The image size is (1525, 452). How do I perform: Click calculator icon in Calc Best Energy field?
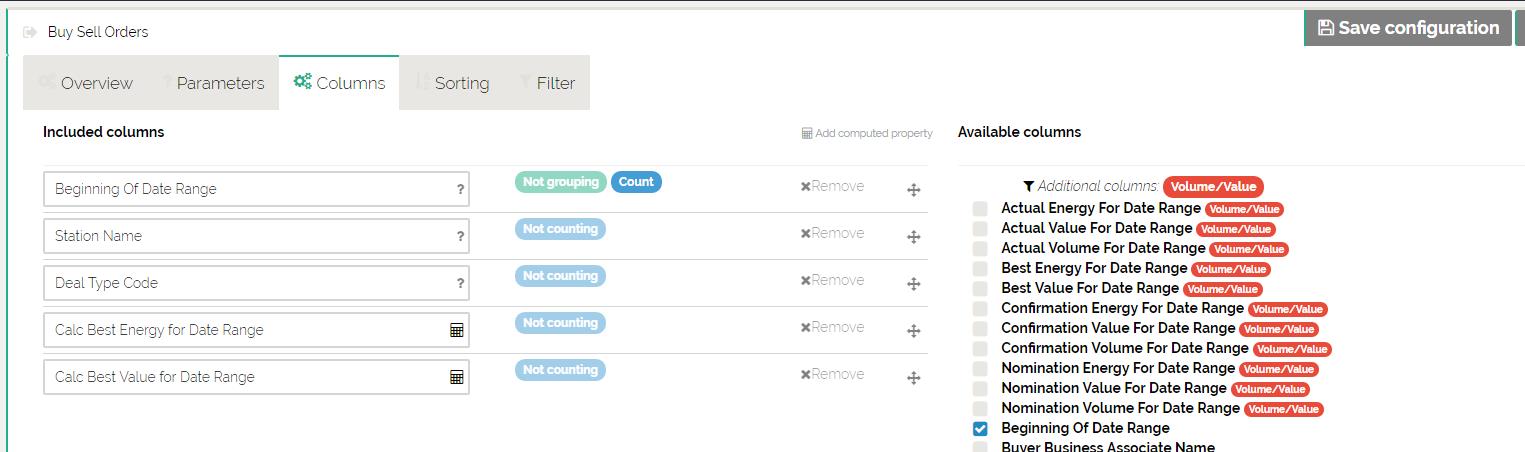[456, 330]
